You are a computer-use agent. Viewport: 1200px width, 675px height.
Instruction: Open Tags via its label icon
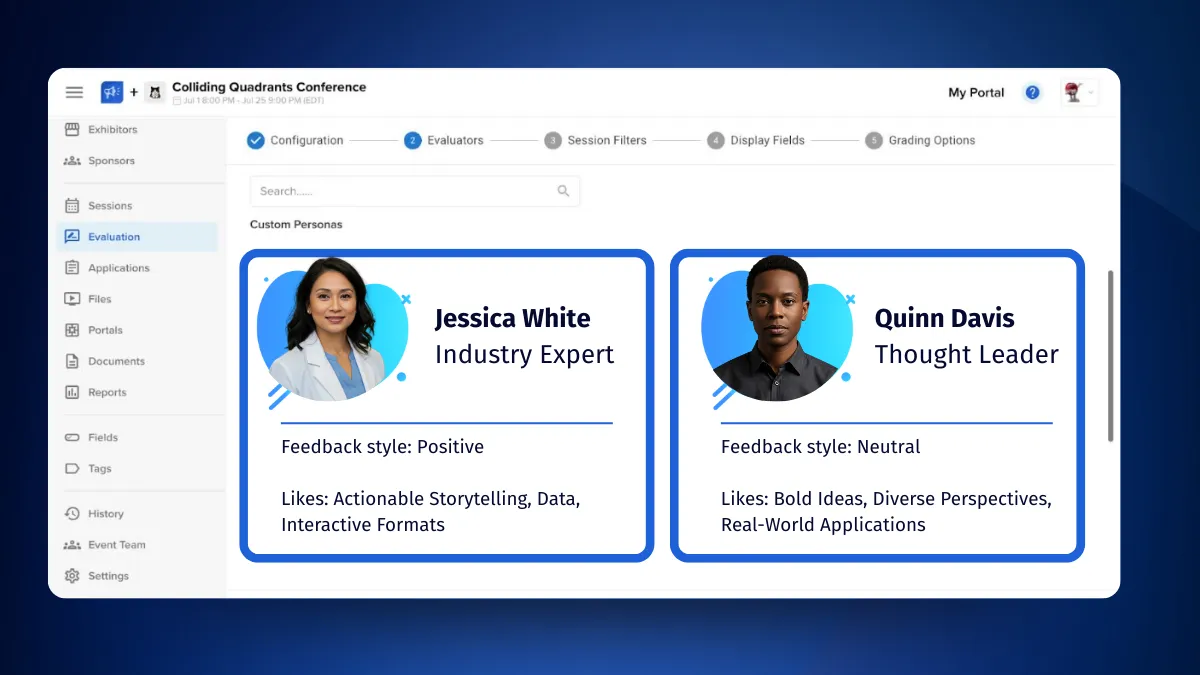[72, 468]
